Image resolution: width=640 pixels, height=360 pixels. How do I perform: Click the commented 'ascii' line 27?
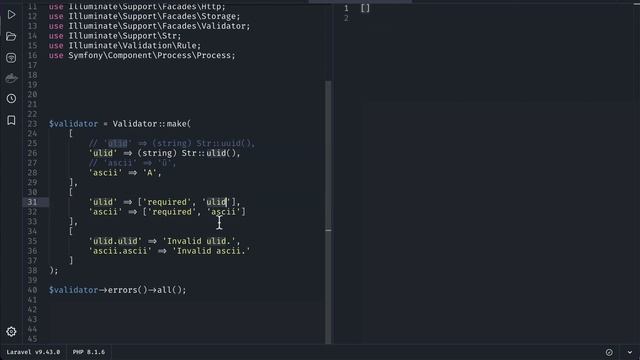132,163
